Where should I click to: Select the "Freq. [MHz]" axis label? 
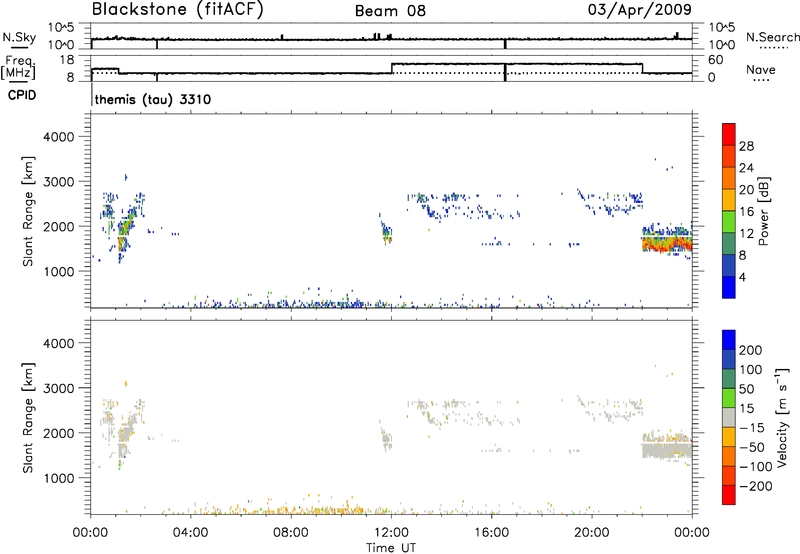click(x=19, y=67)
